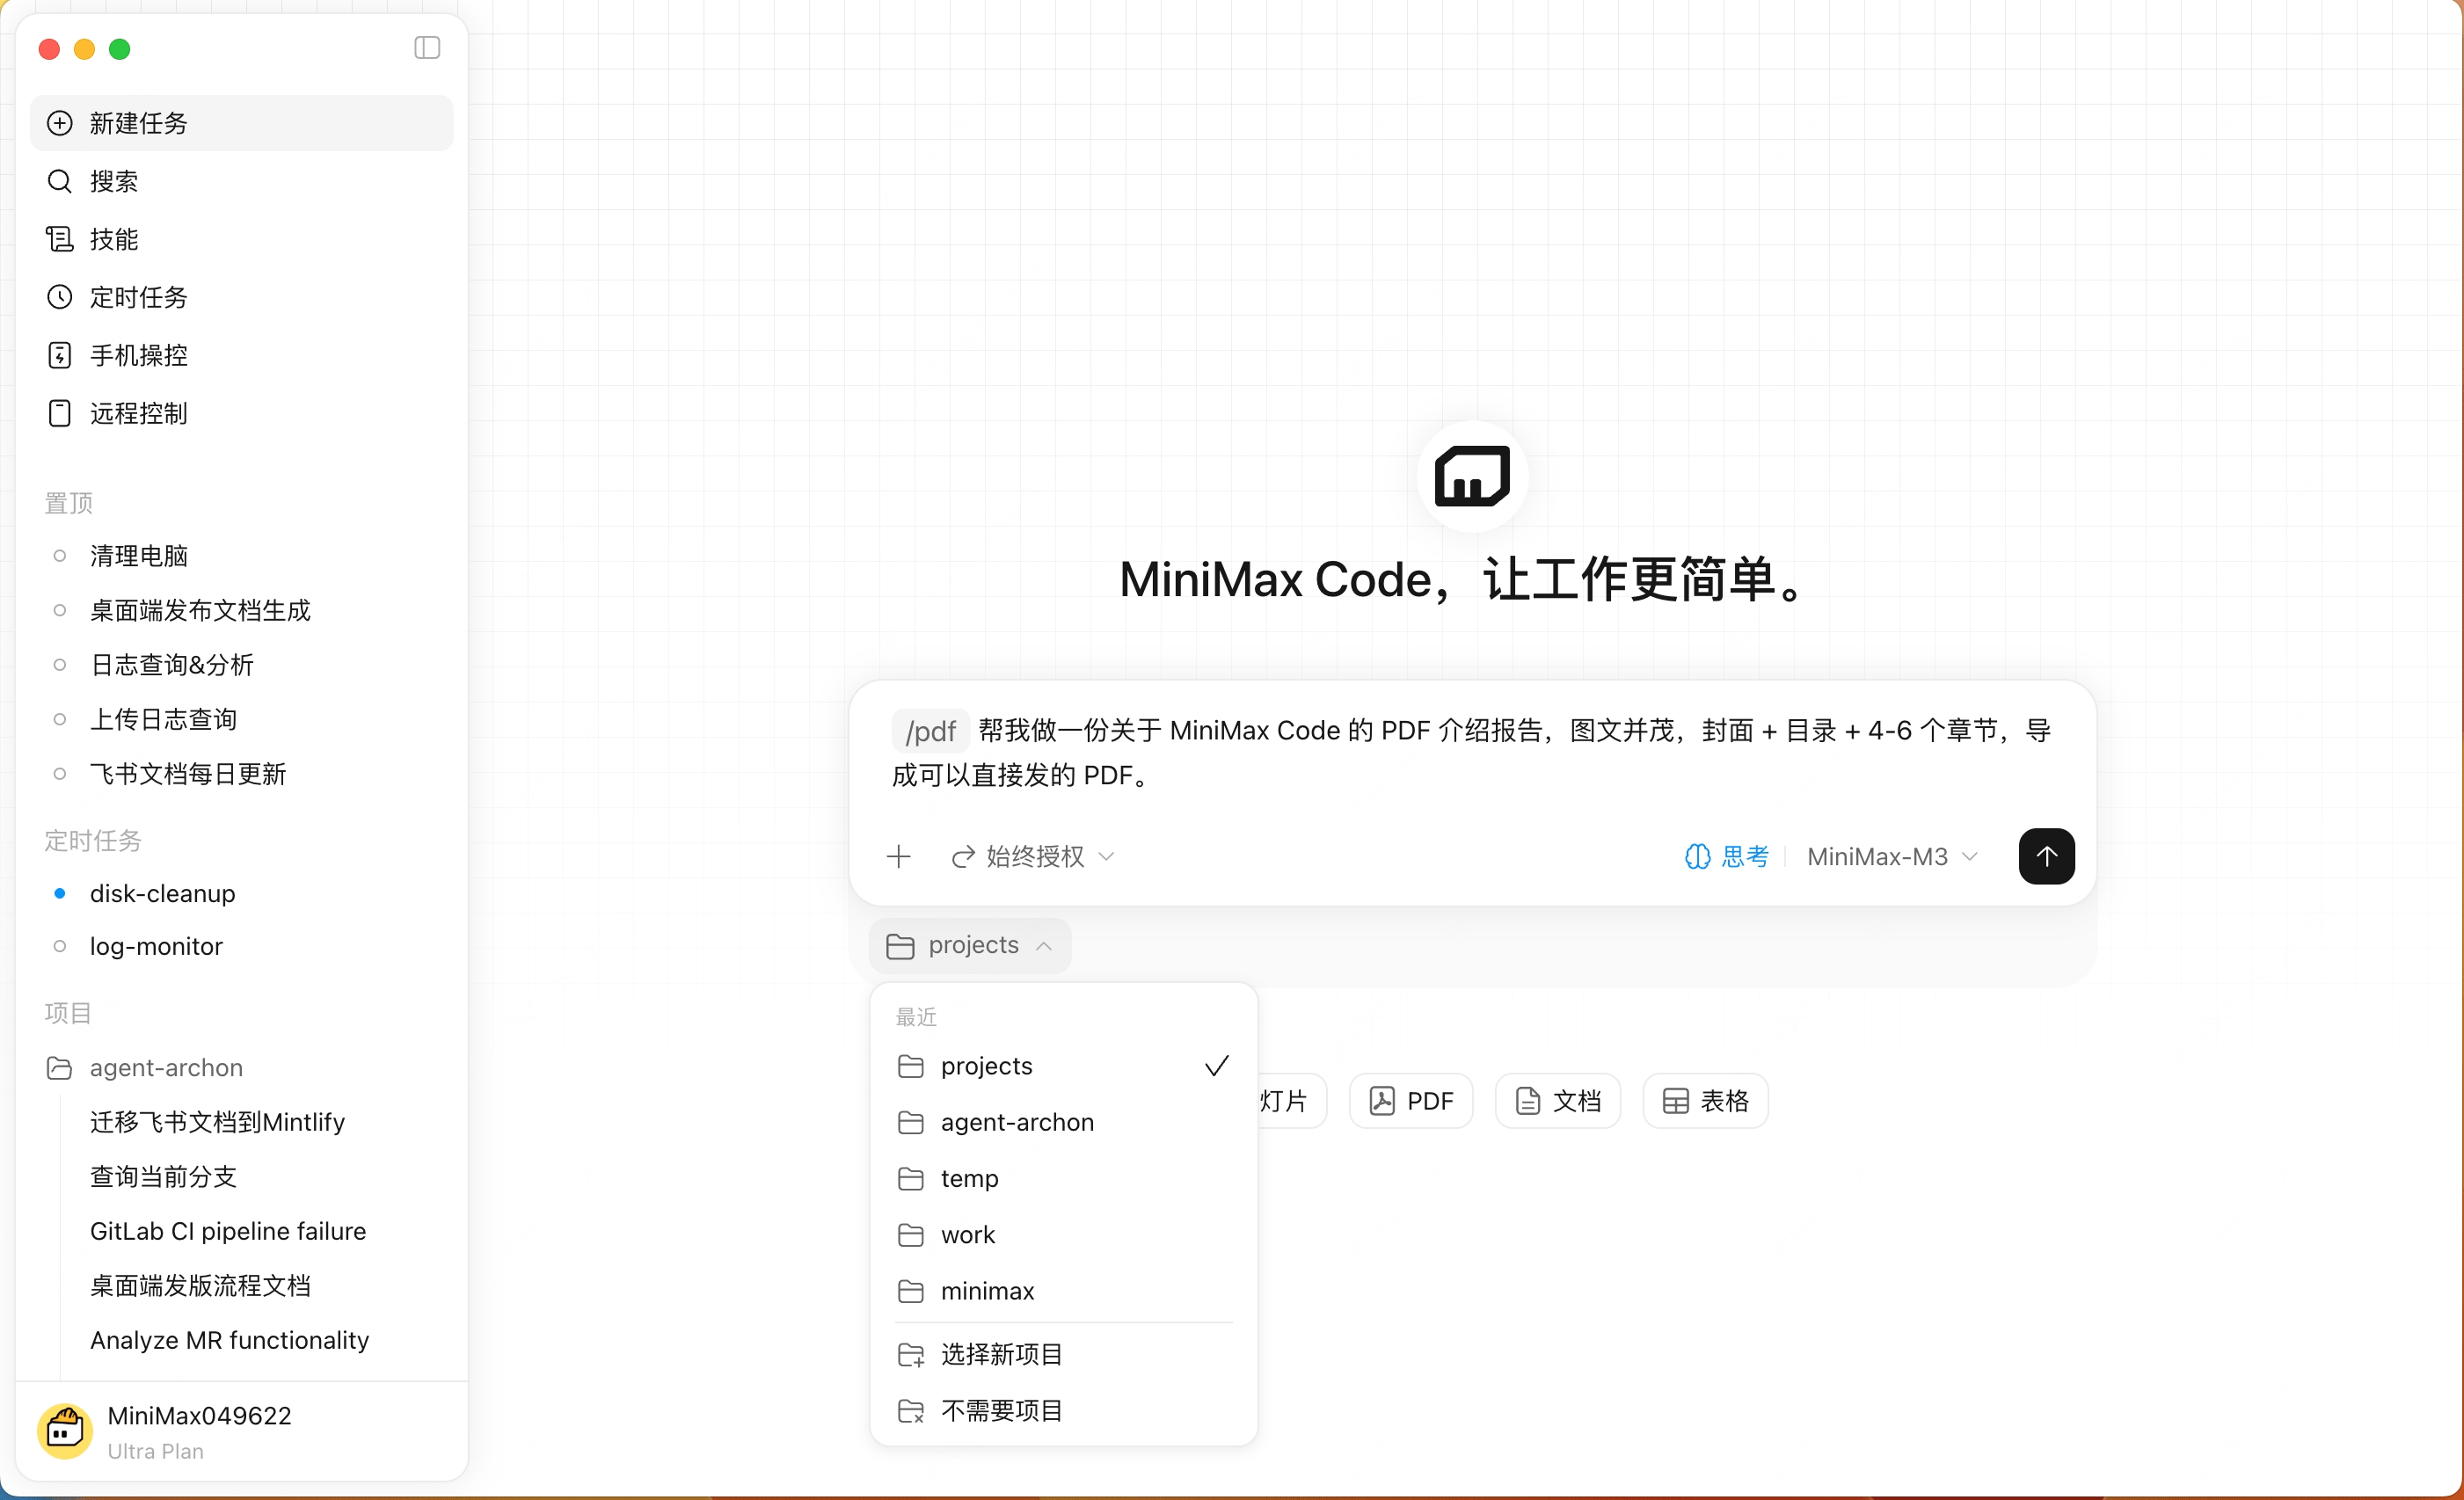
Task: Select minimax project from the list
Action: [1063, 1290]
